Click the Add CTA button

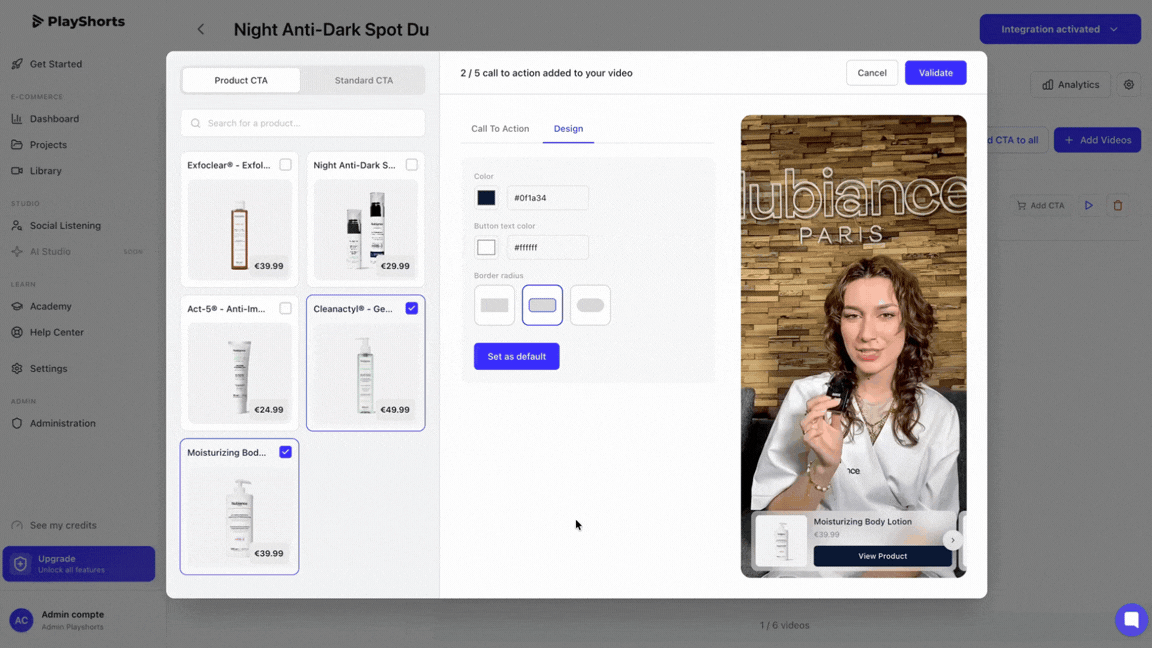1040,206
